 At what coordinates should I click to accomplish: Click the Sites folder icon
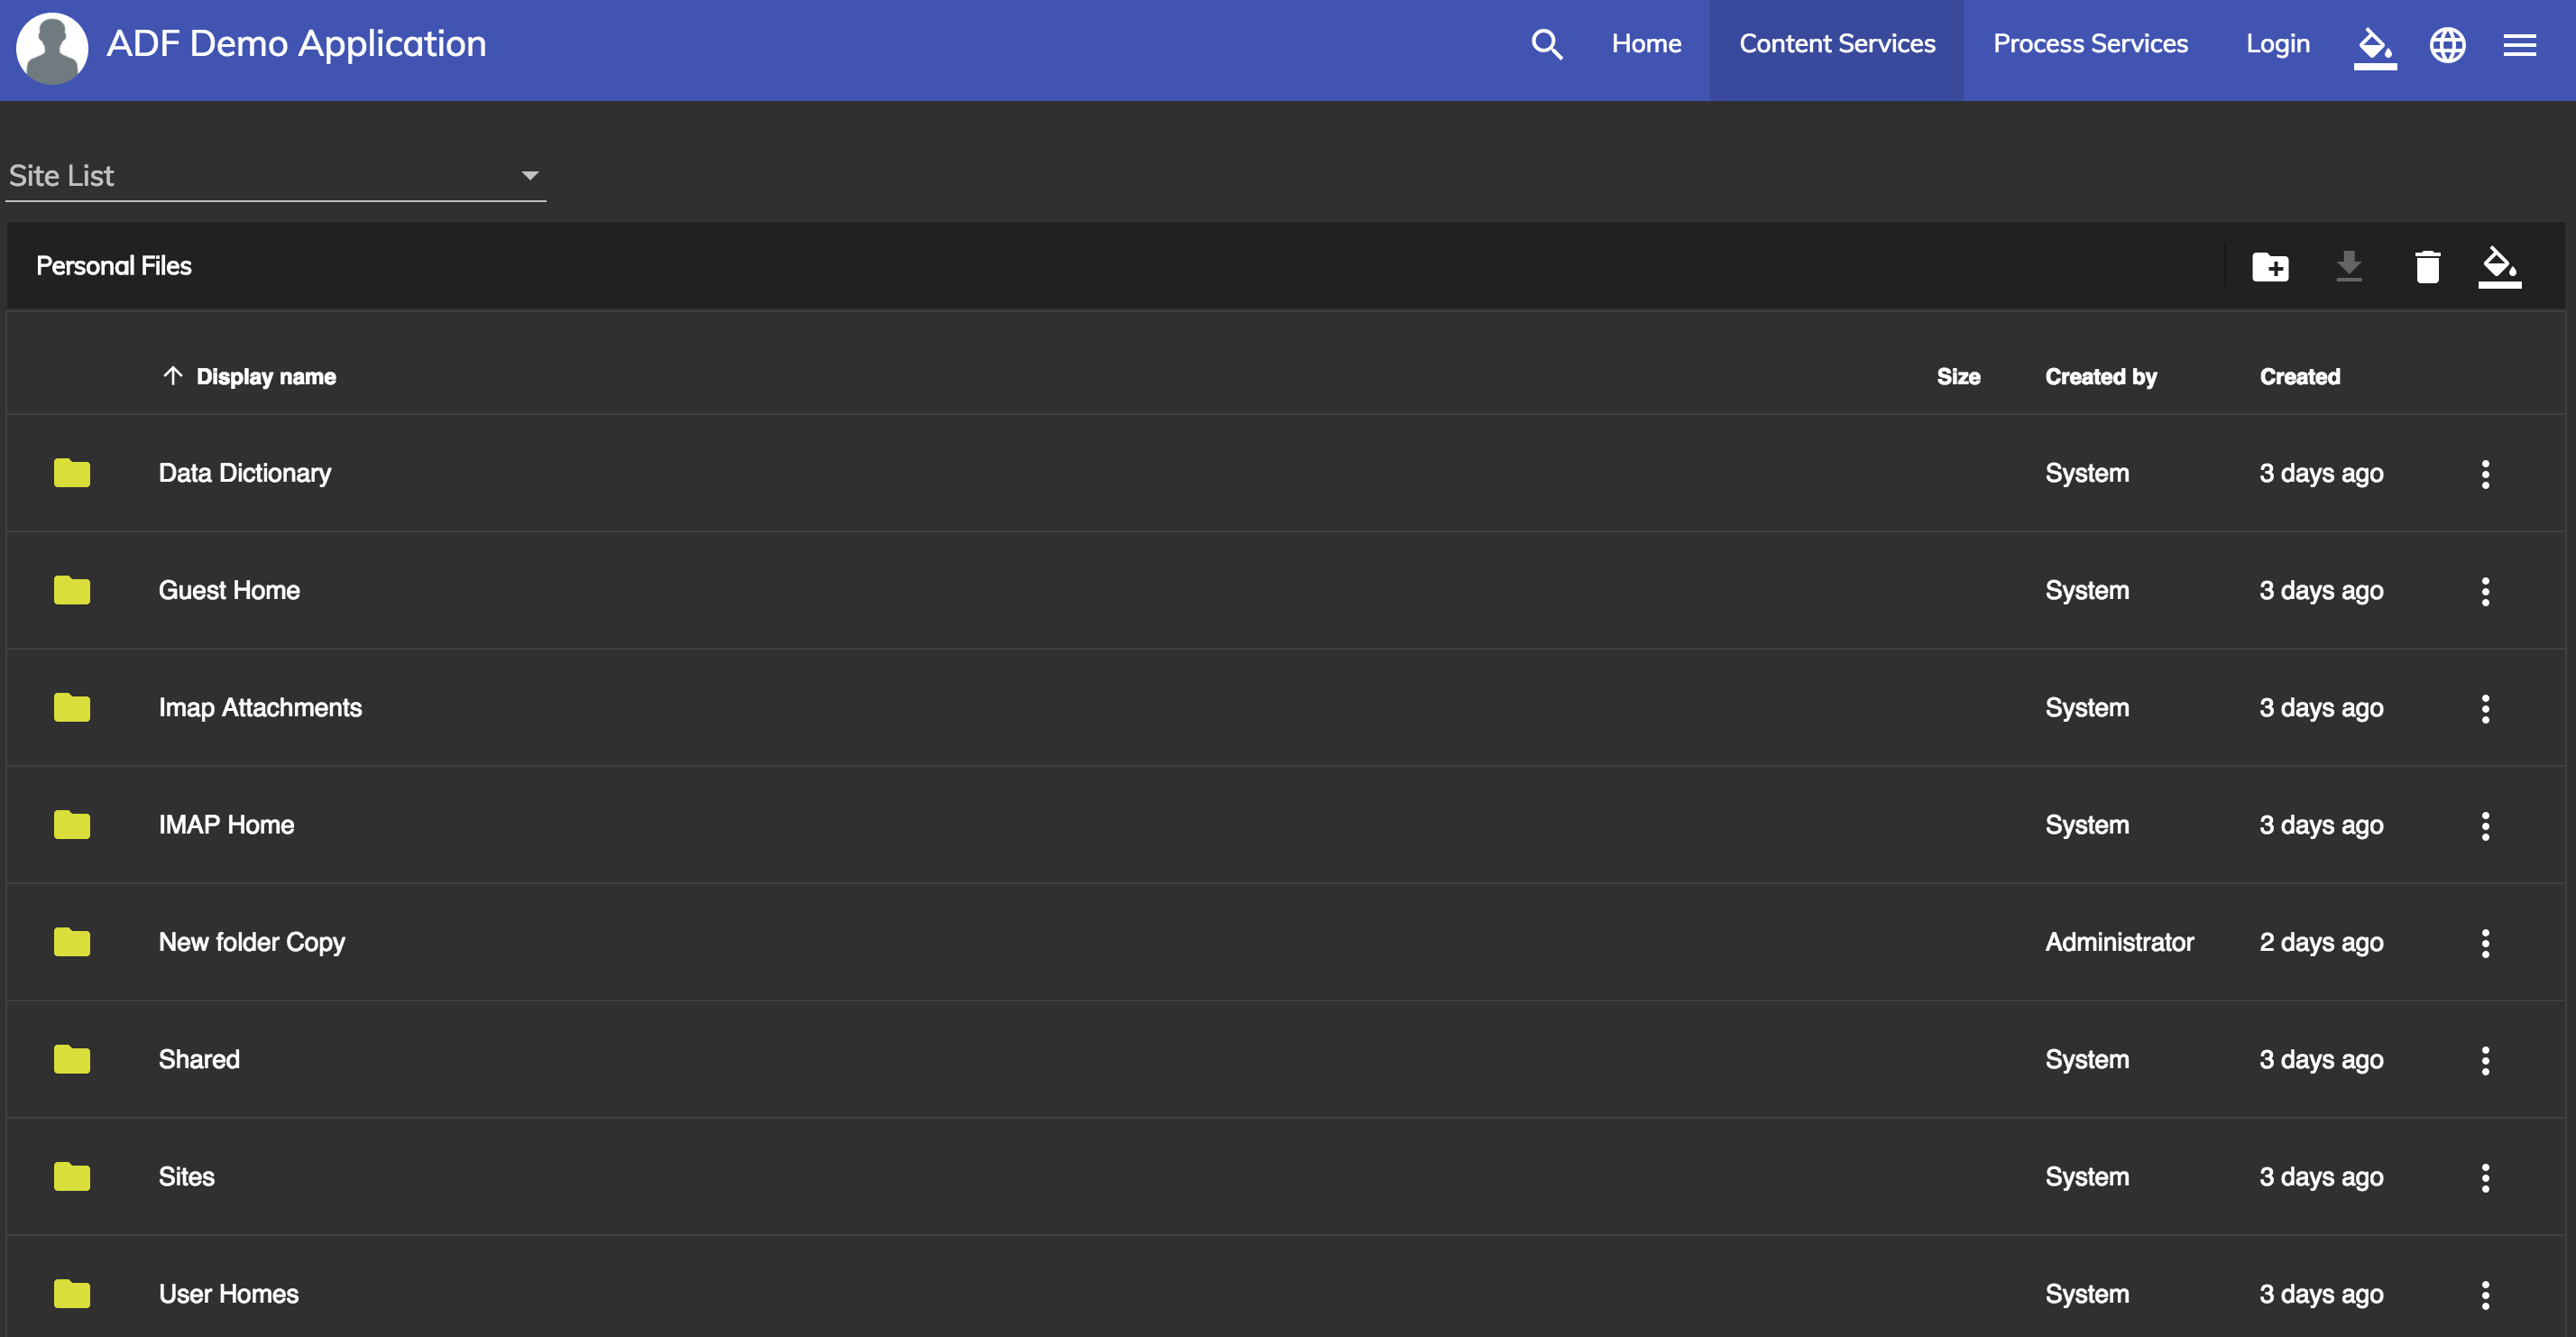72,1177
